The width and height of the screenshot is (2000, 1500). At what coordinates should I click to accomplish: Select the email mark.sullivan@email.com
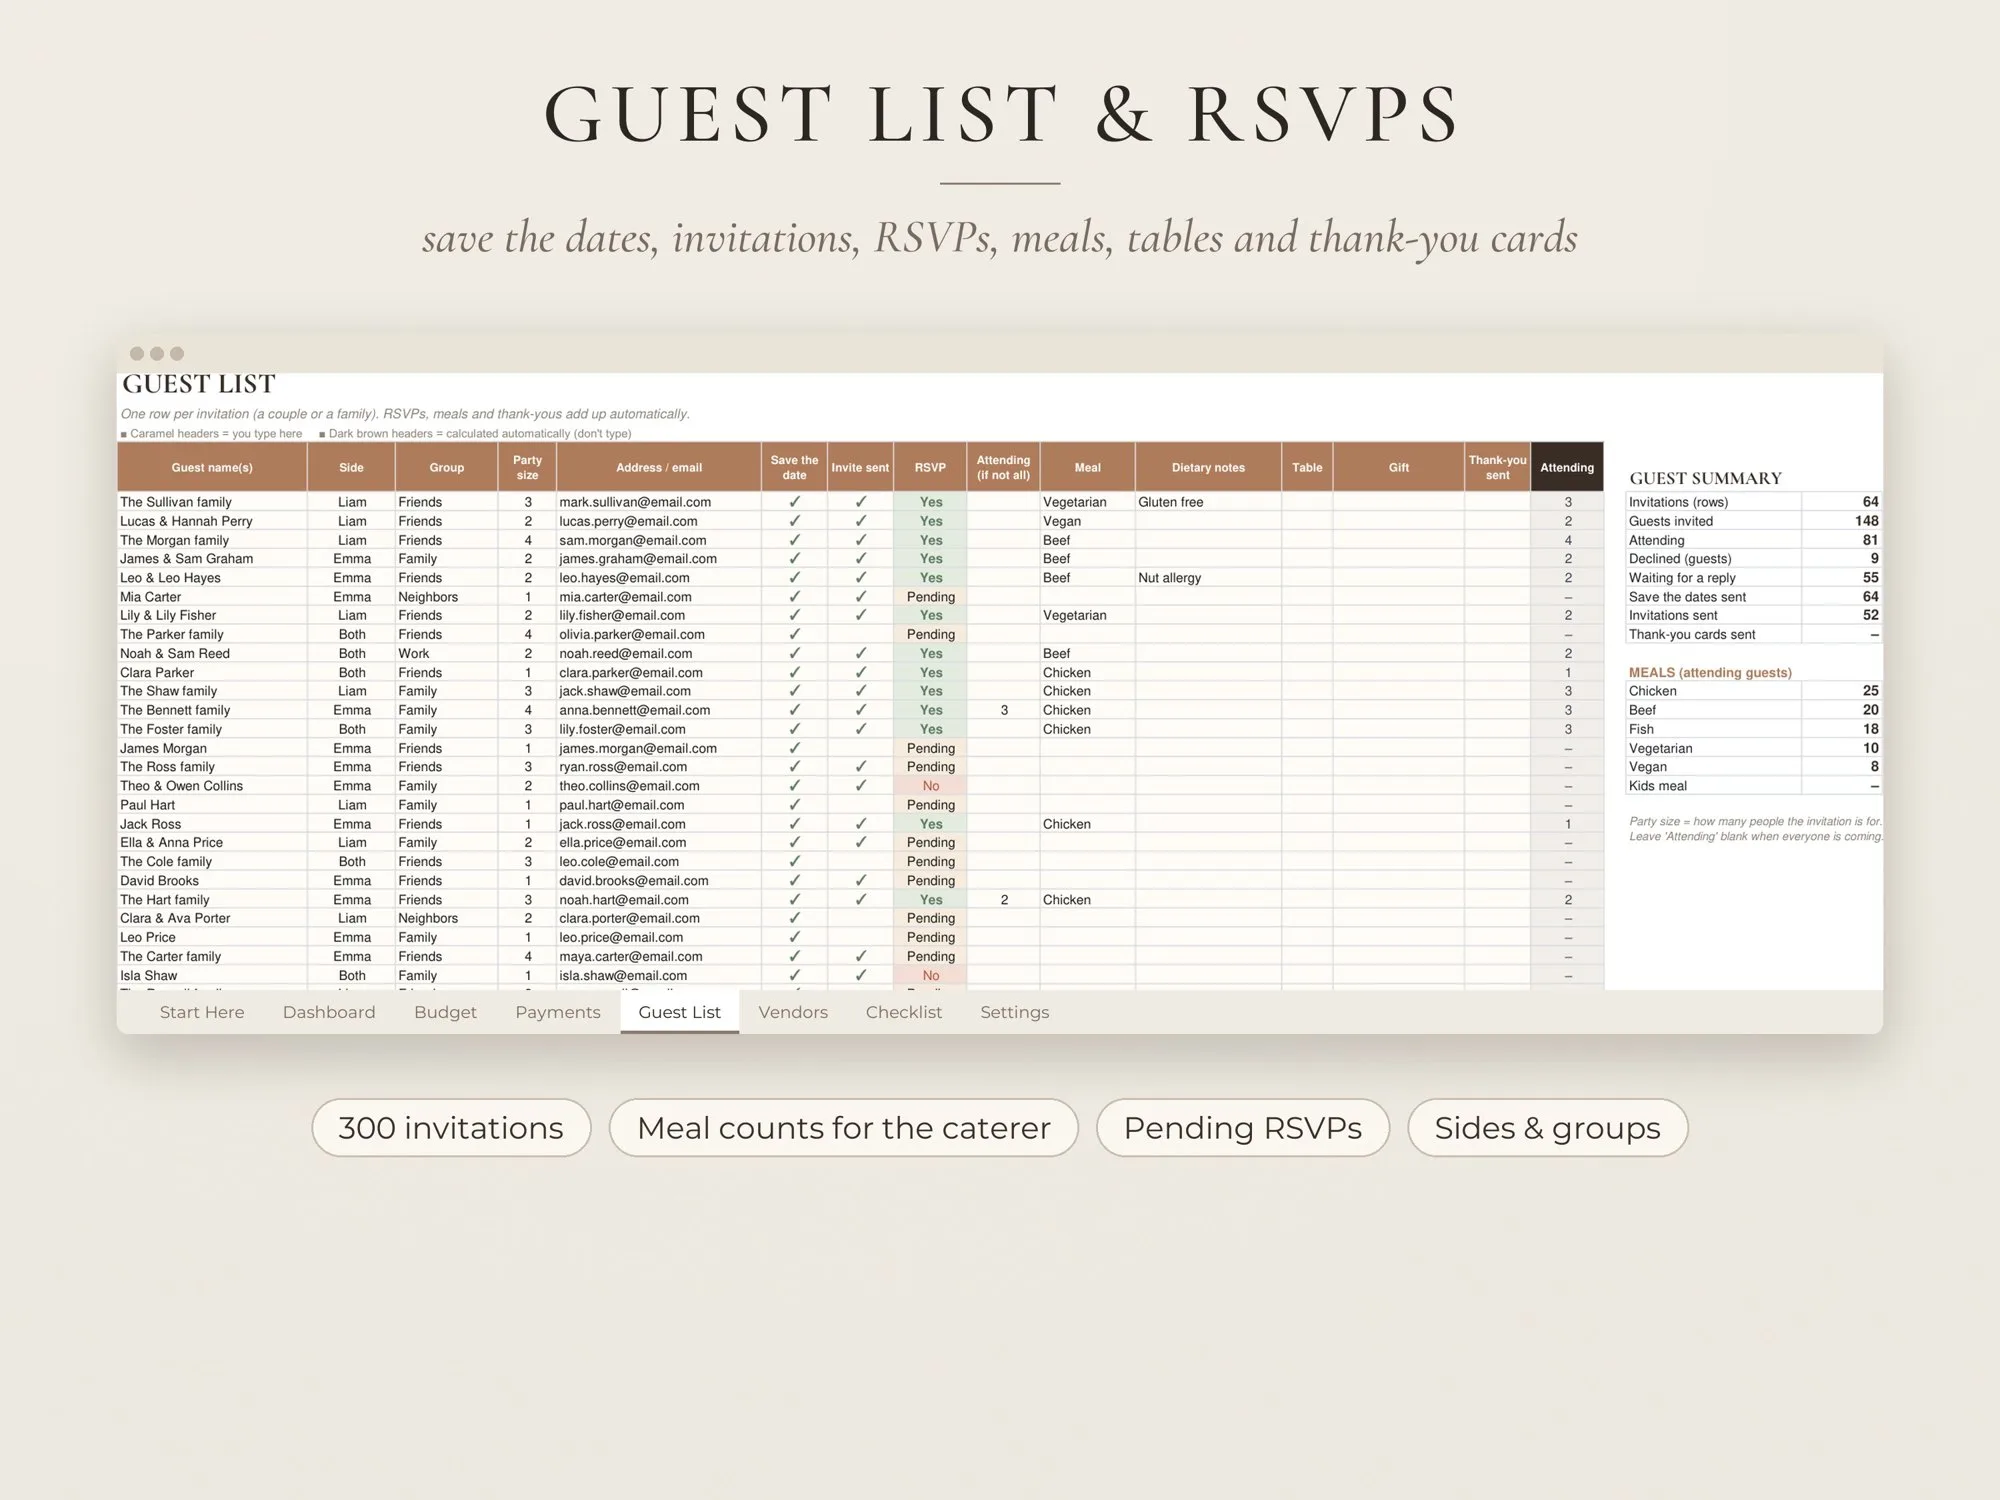pos(635,502)
